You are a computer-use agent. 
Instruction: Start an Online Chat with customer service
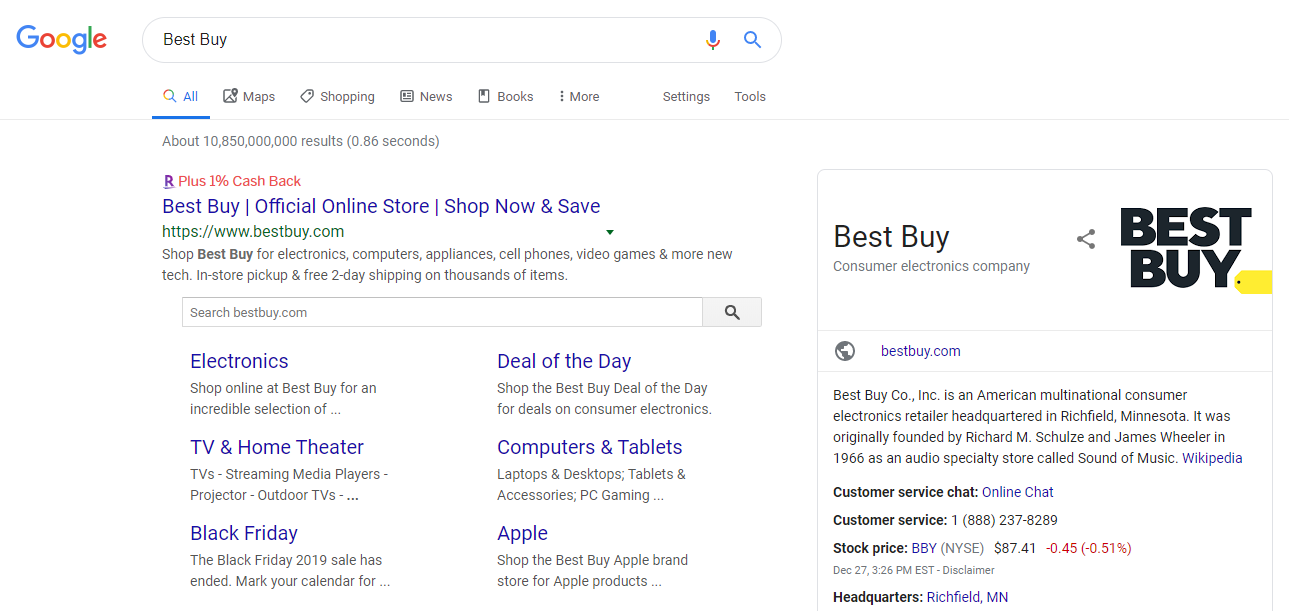[1017, 492]
